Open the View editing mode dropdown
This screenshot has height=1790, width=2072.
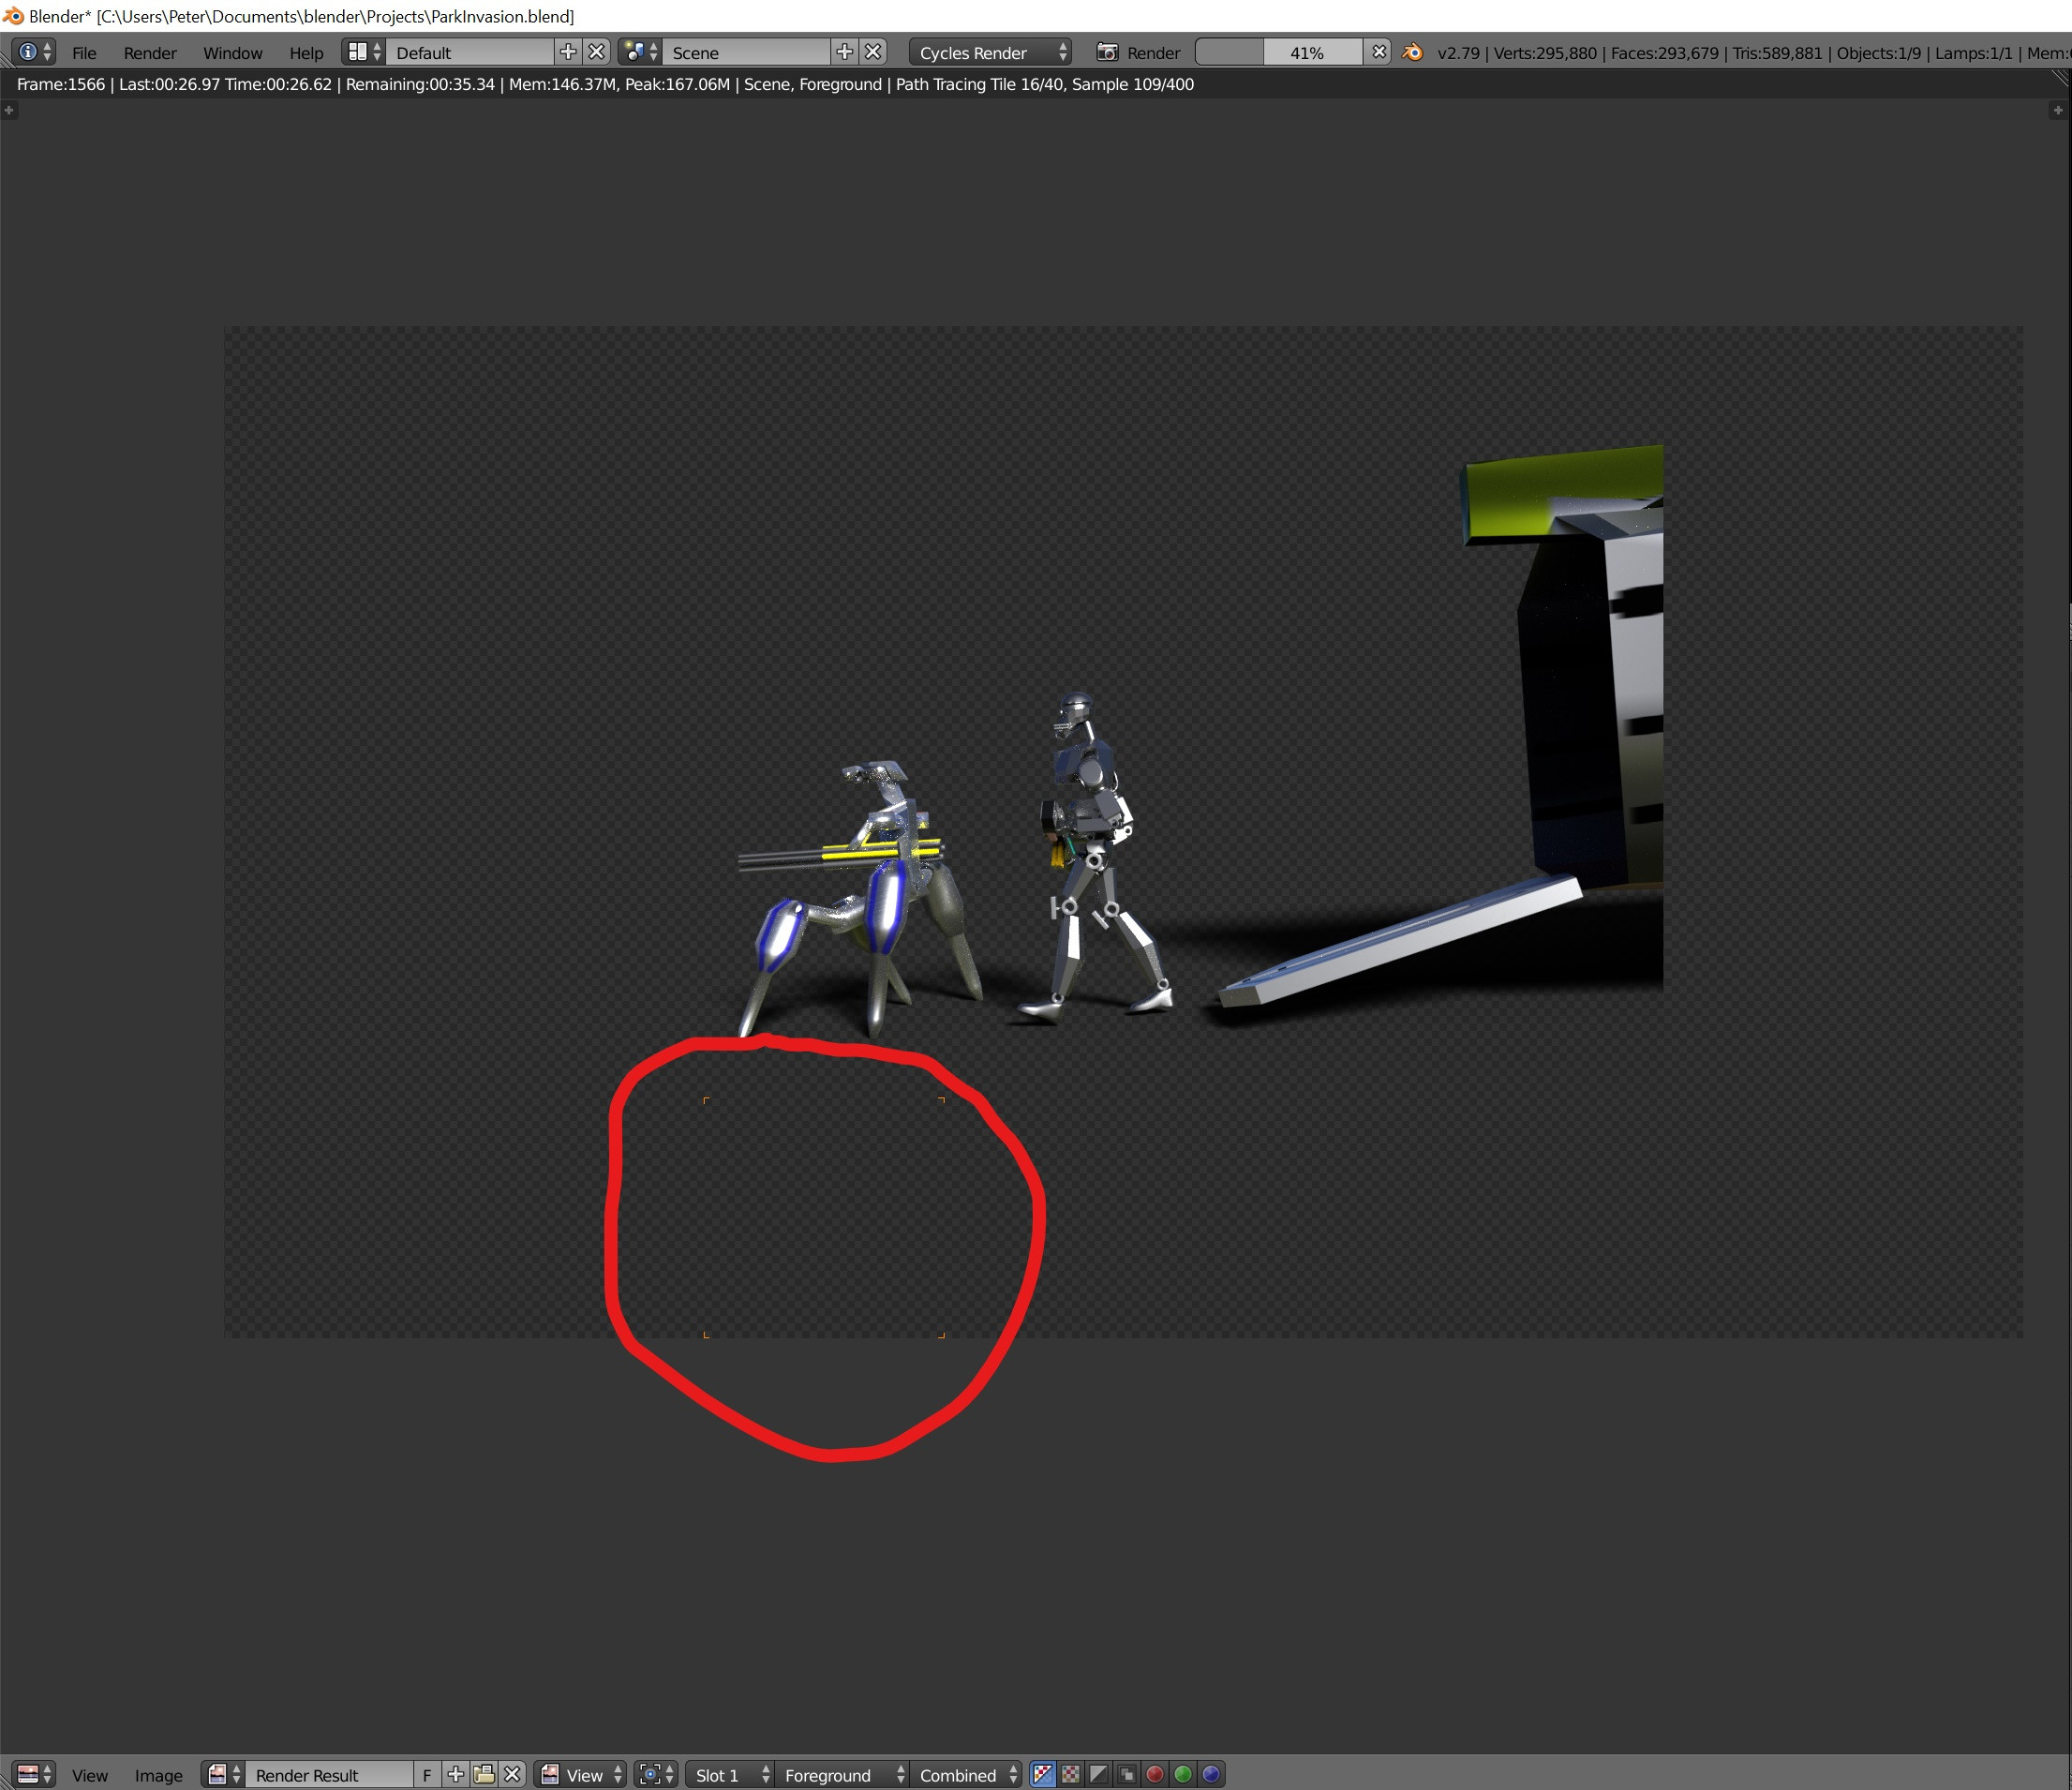(x=581, y=1774)
